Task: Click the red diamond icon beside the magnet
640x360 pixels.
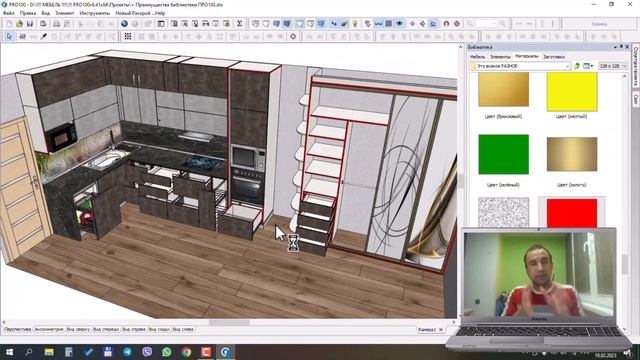Action: pos(457,24)
